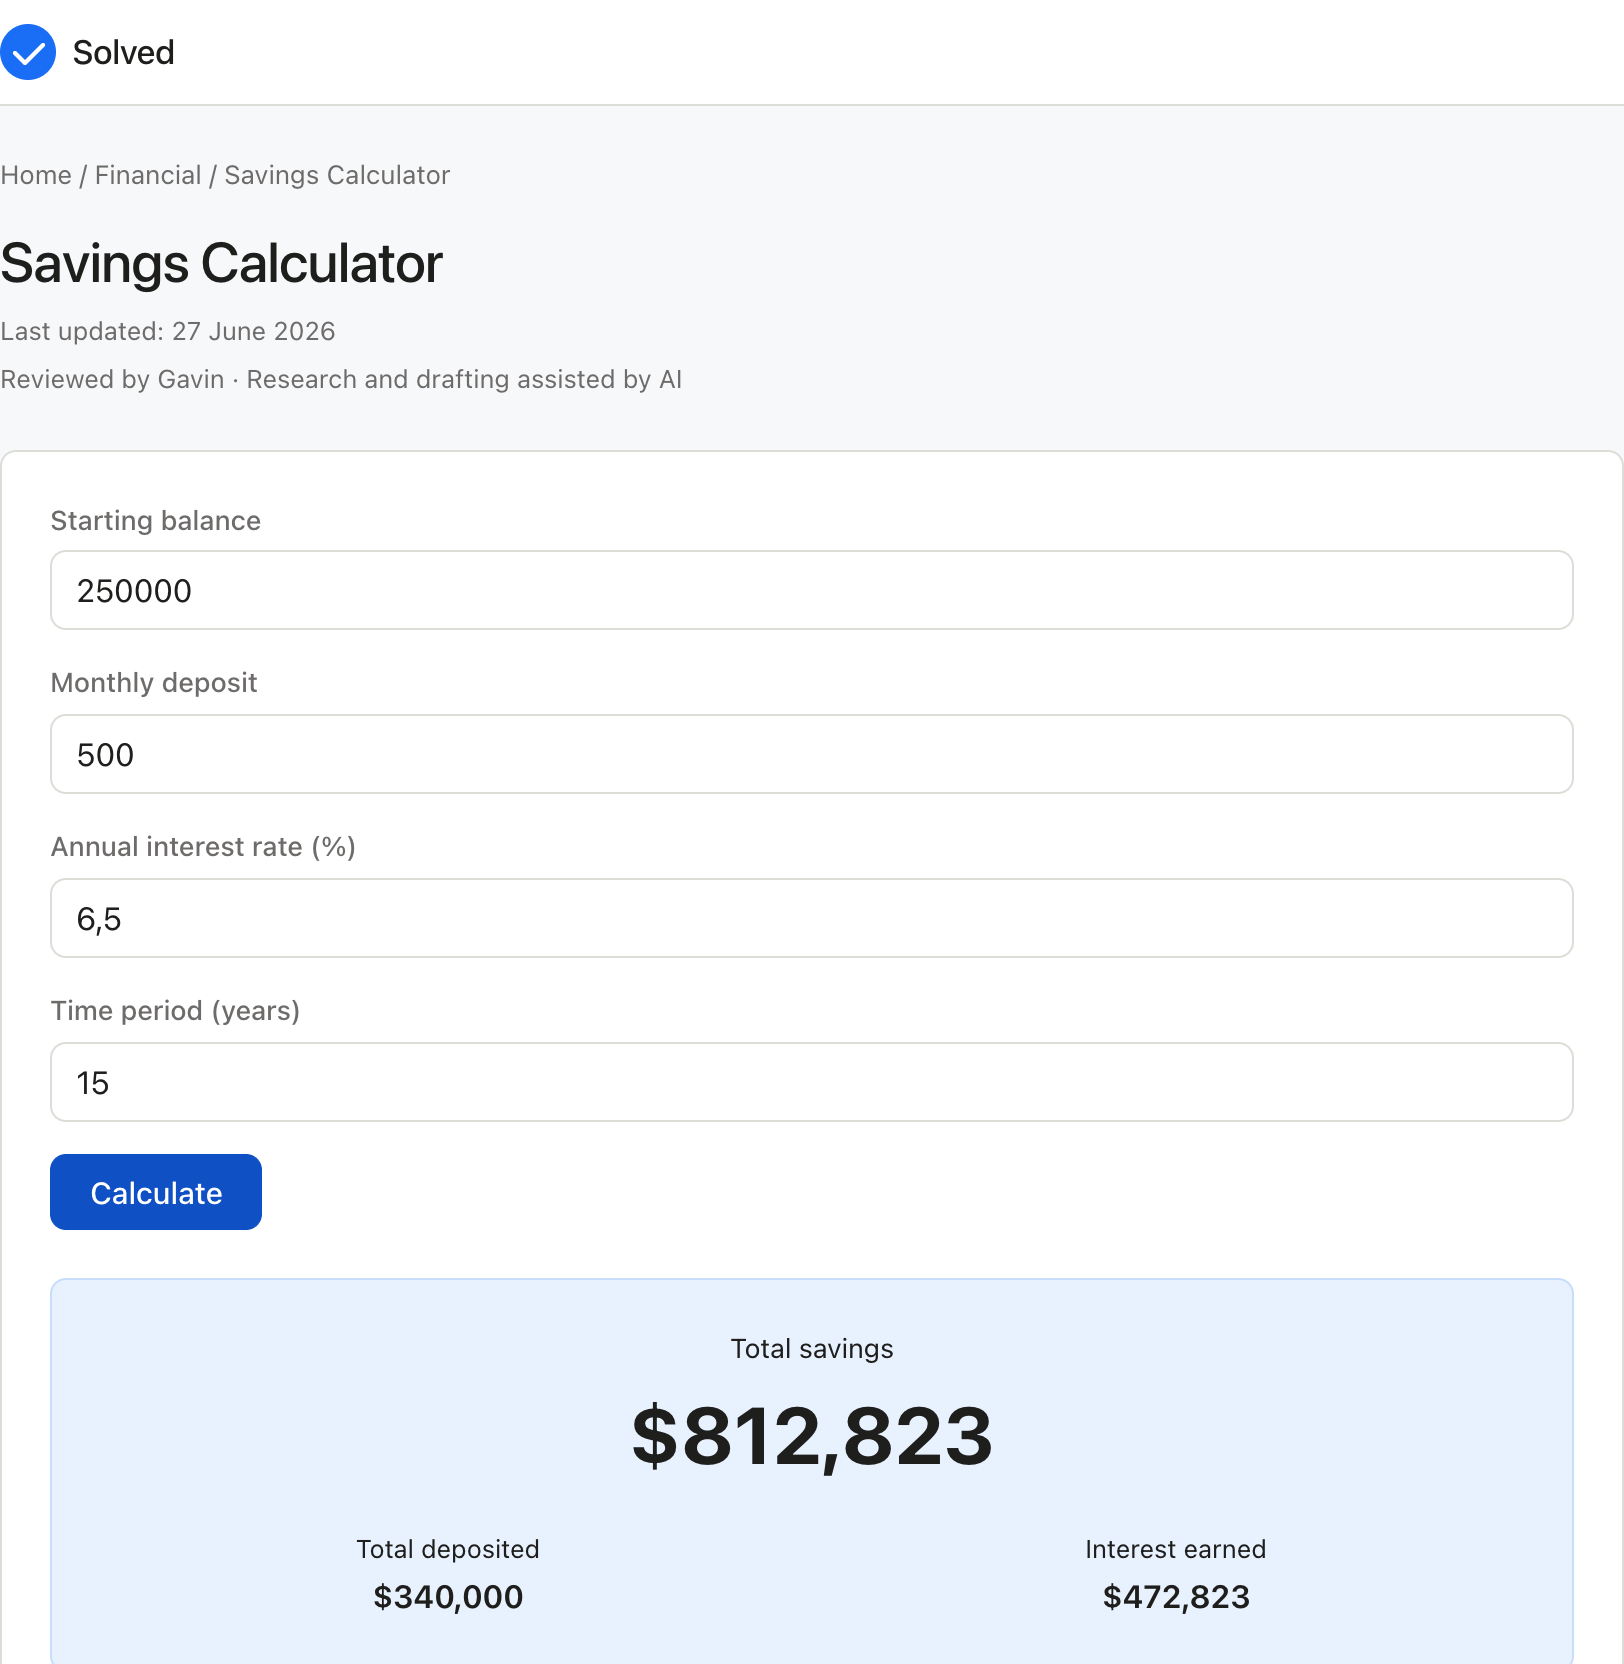Click the Monthly deposit field label
This screenshot has width=1624, height=1664.
tap(154, 683)
